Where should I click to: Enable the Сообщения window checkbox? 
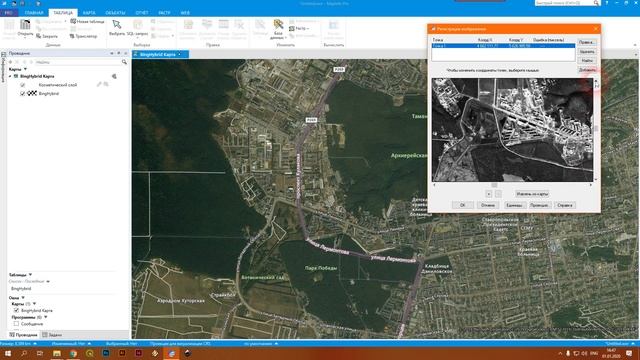pyautogui.click(x=16, y=324)
